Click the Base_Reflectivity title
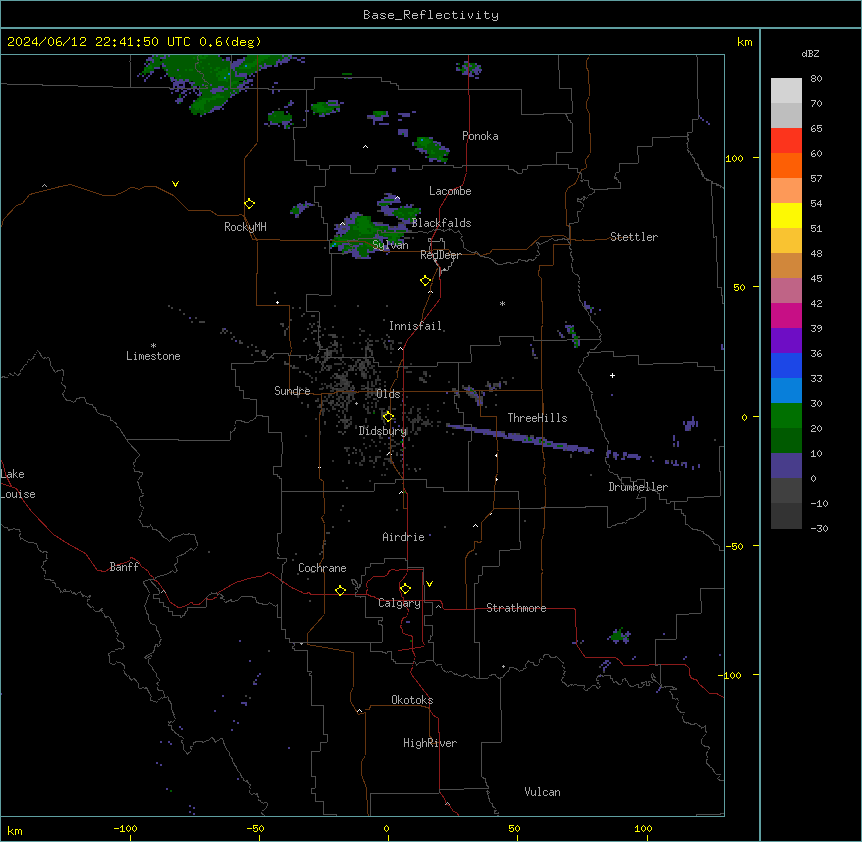Image resolution: width=862 pixels, height=842 pixels. click(x=431, y=15)
